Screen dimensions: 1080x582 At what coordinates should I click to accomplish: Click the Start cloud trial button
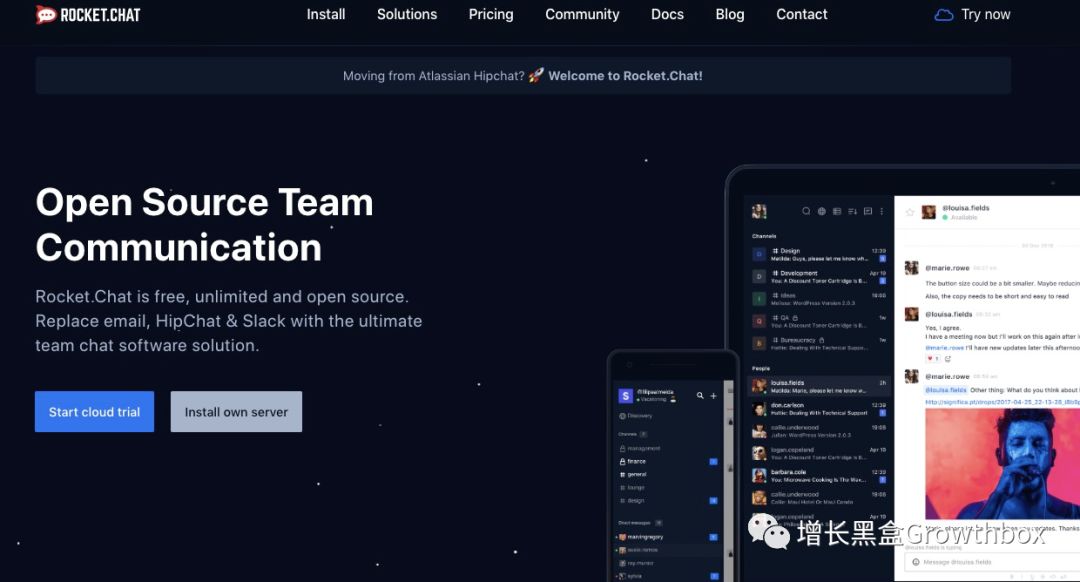(95, 412)
